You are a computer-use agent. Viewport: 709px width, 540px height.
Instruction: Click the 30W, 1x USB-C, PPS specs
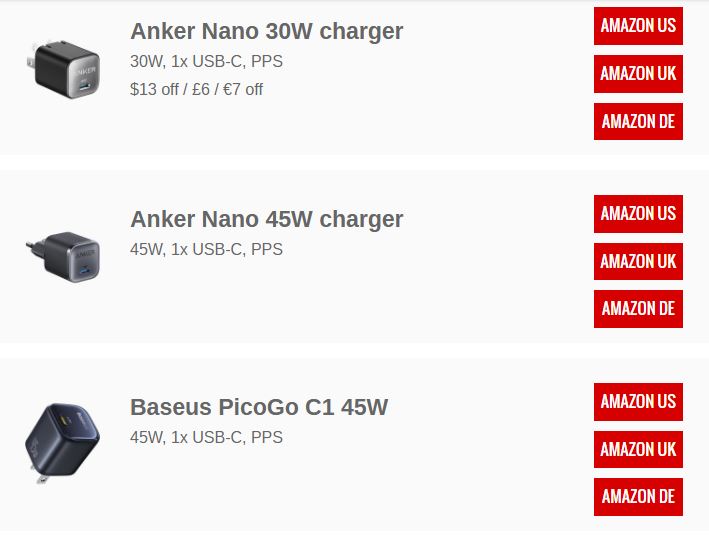coord(206,61)
